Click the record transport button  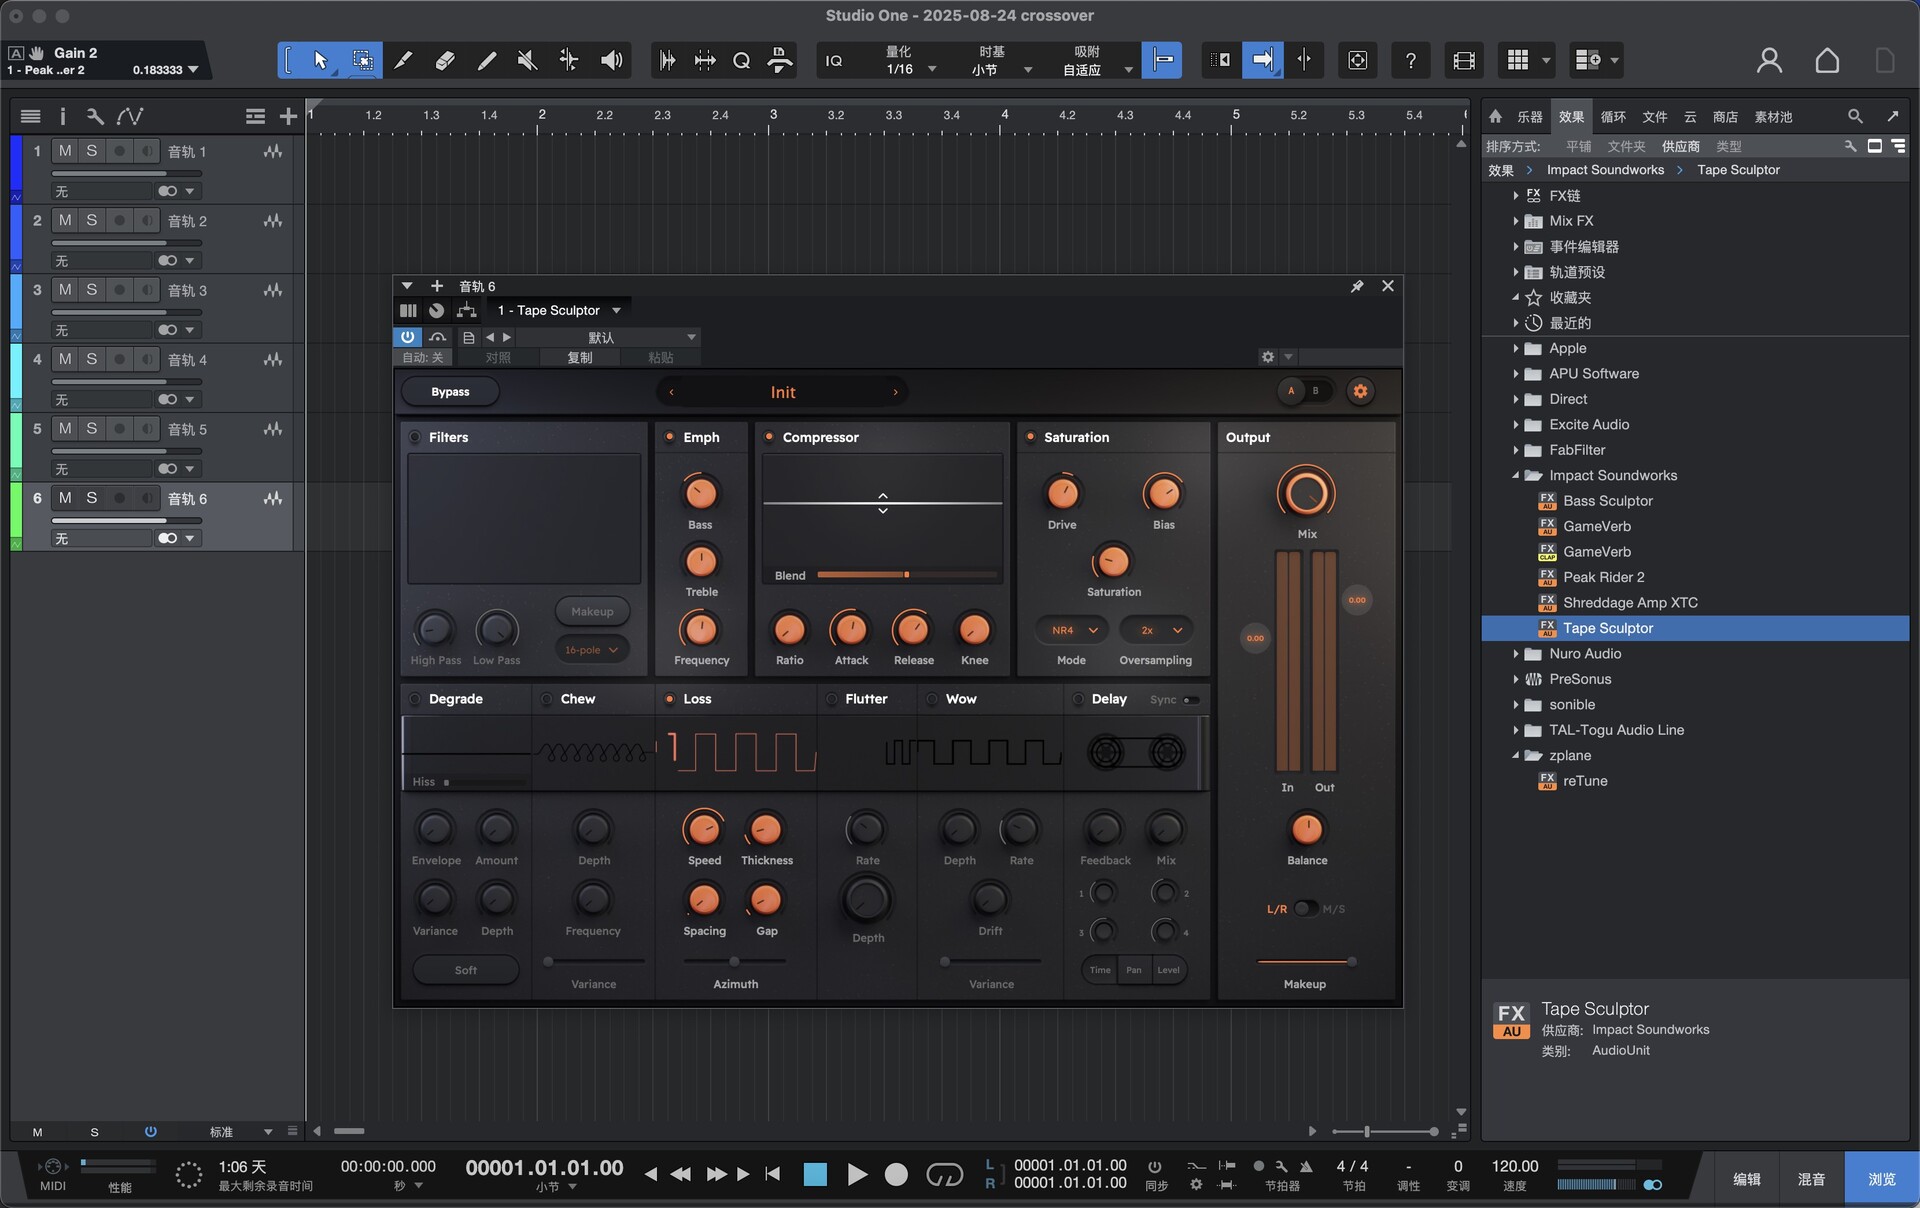point(897,1175)
